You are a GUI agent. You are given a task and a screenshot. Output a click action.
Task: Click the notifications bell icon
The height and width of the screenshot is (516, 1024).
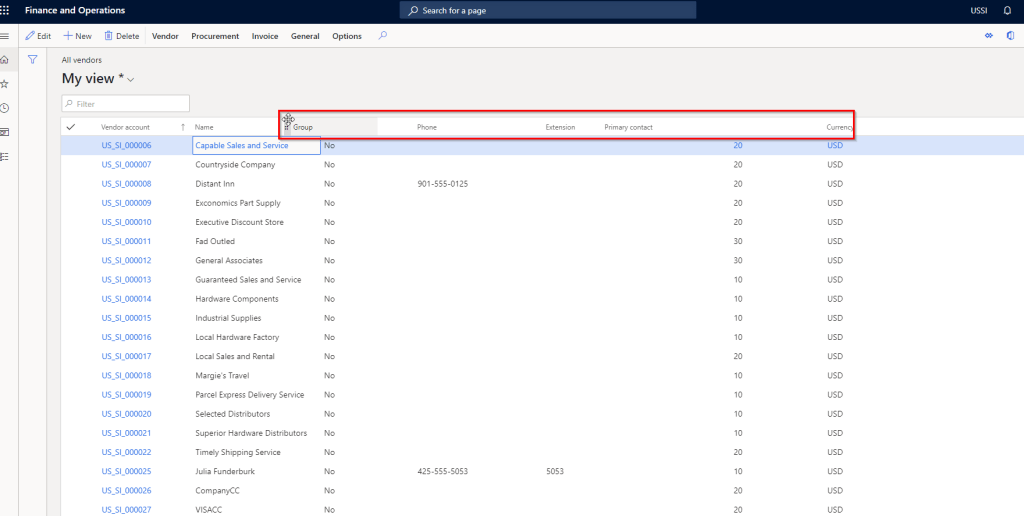click(x=1008, y=10)
